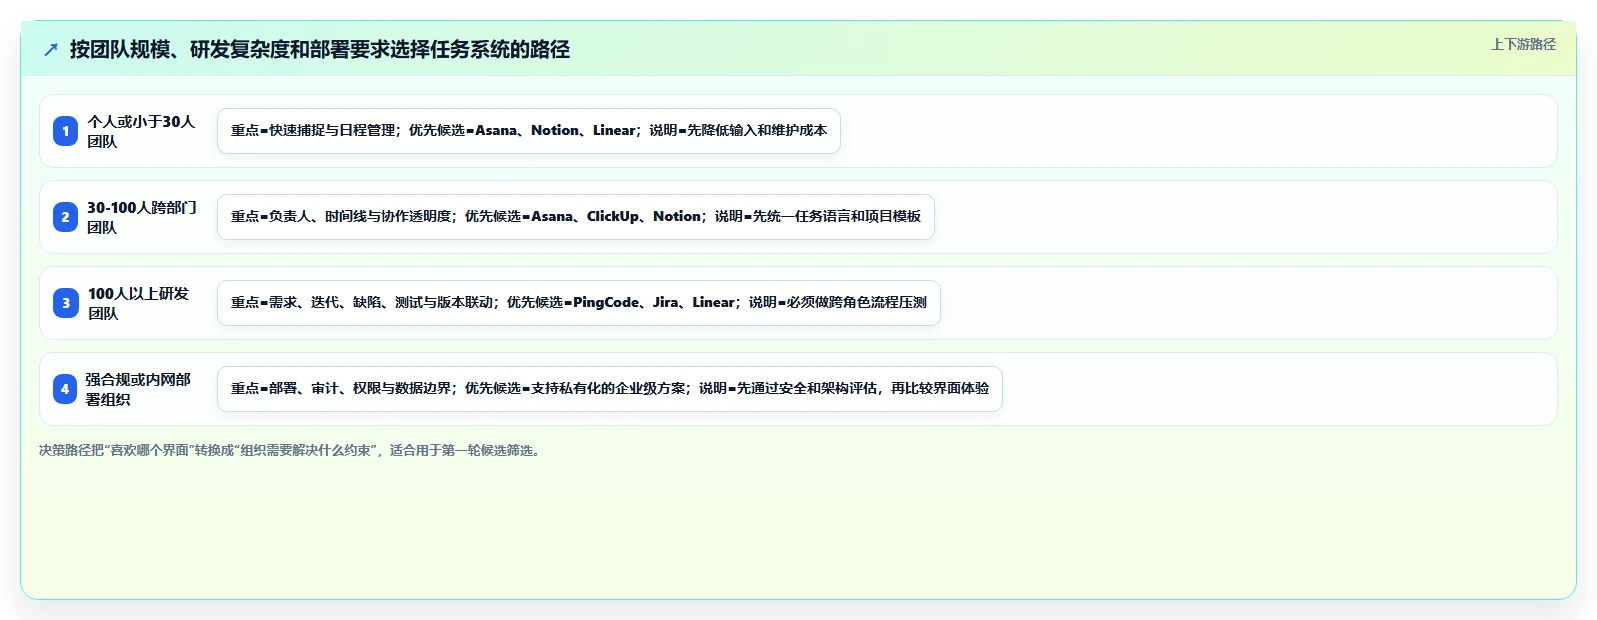Click the footnote starting with 决策路径把

[x=292, y=450]
